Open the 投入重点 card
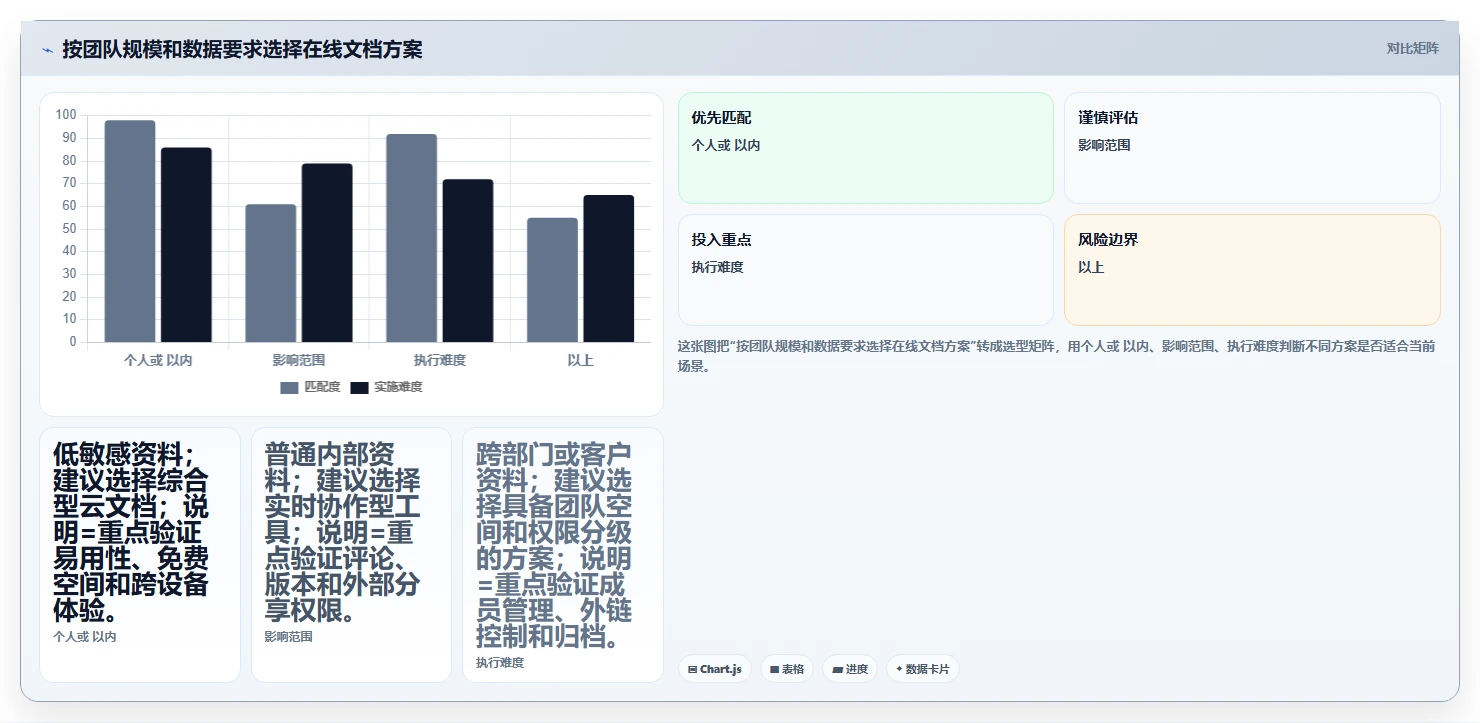This screenshot has width=1480, height=723. [x=866, y=270]
